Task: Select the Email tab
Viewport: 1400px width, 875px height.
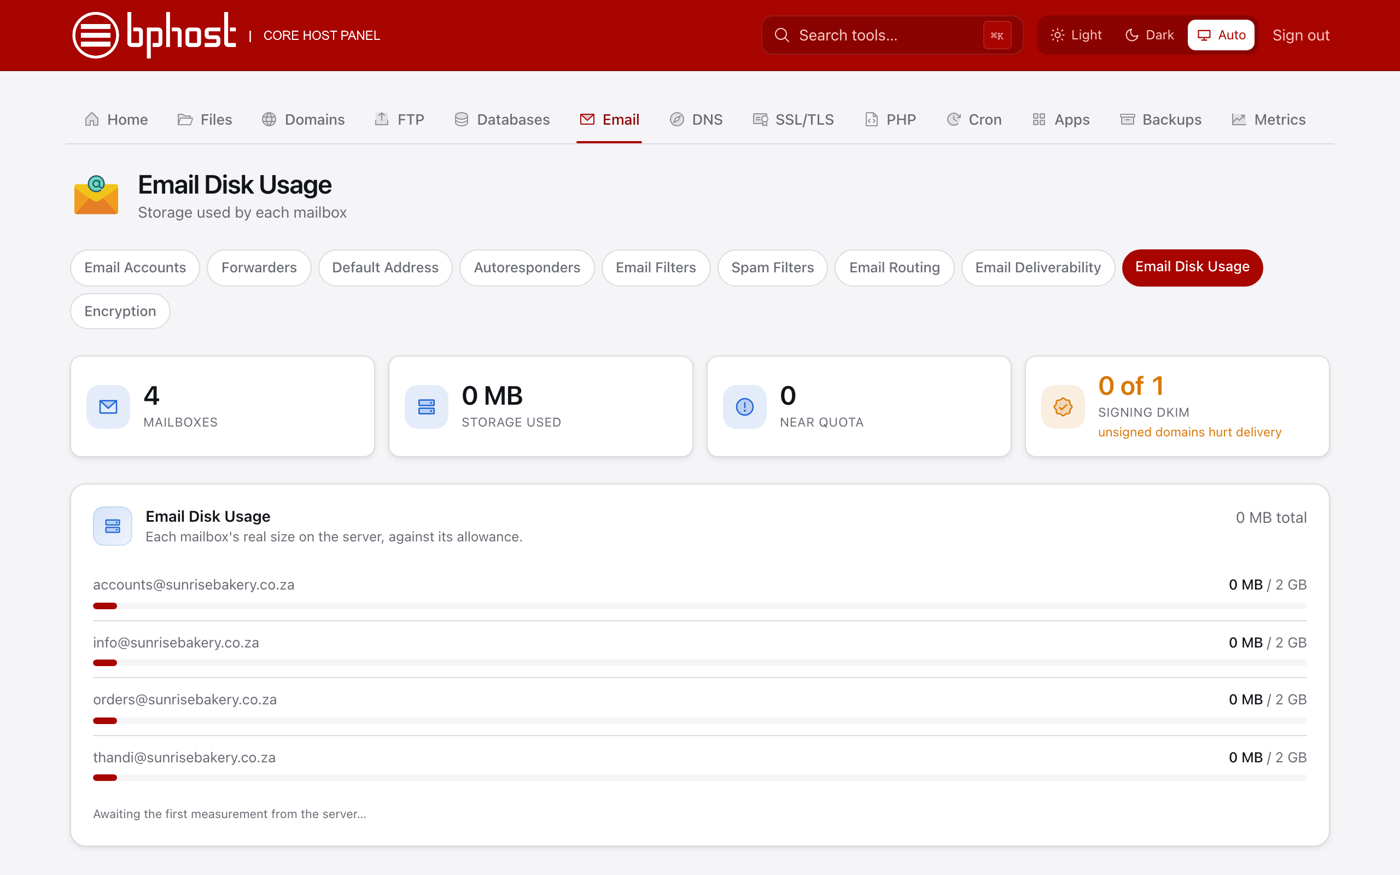Action: coord(609,119)
